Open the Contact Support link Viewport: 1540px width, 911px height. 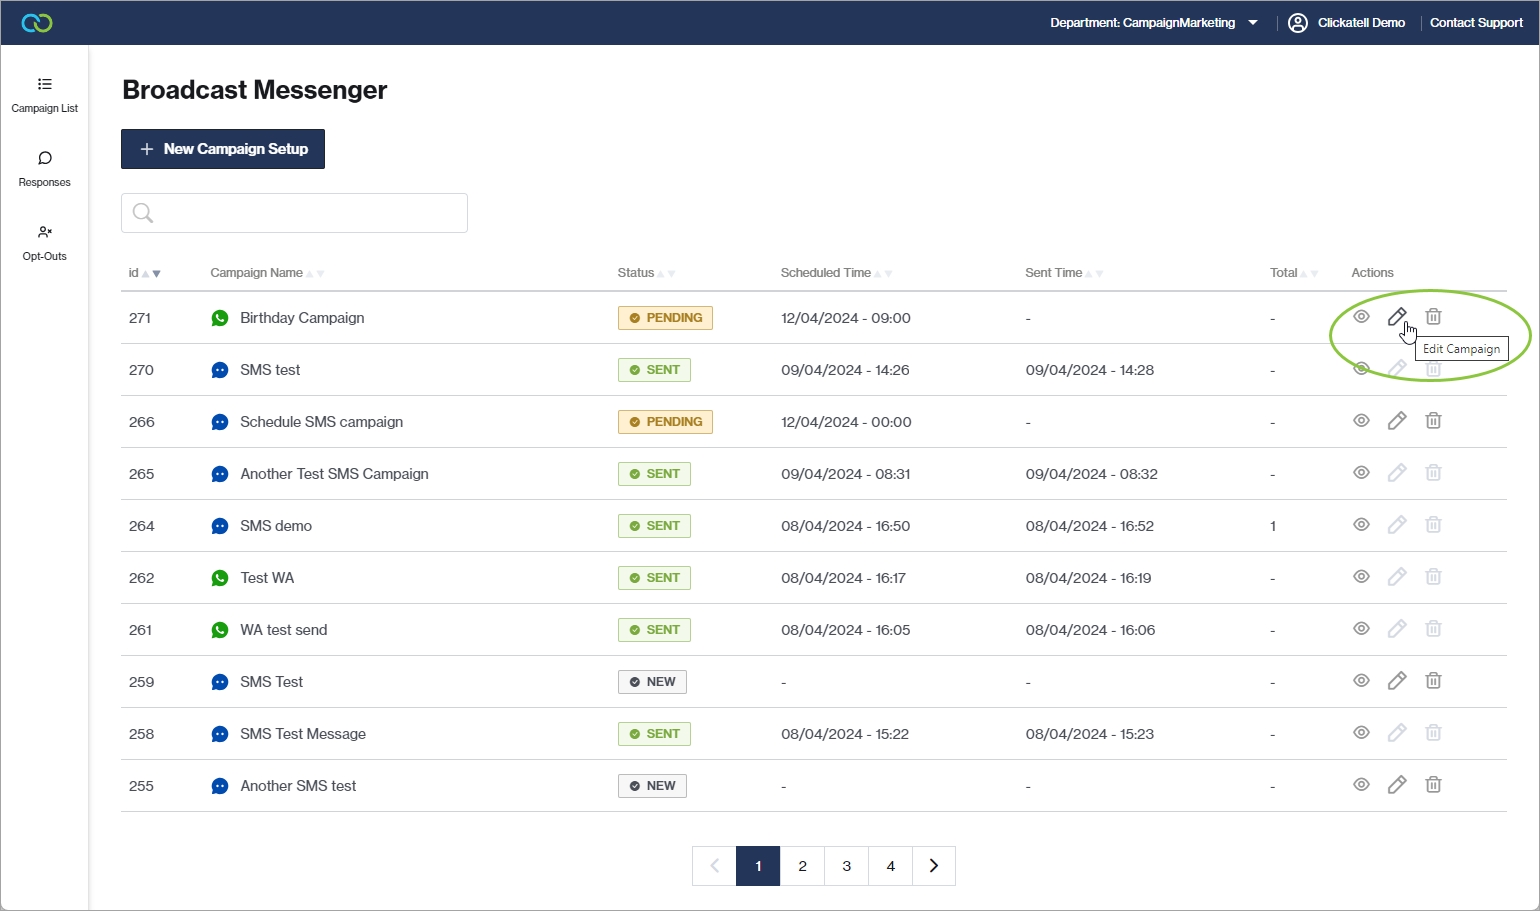coord(1476,23)
